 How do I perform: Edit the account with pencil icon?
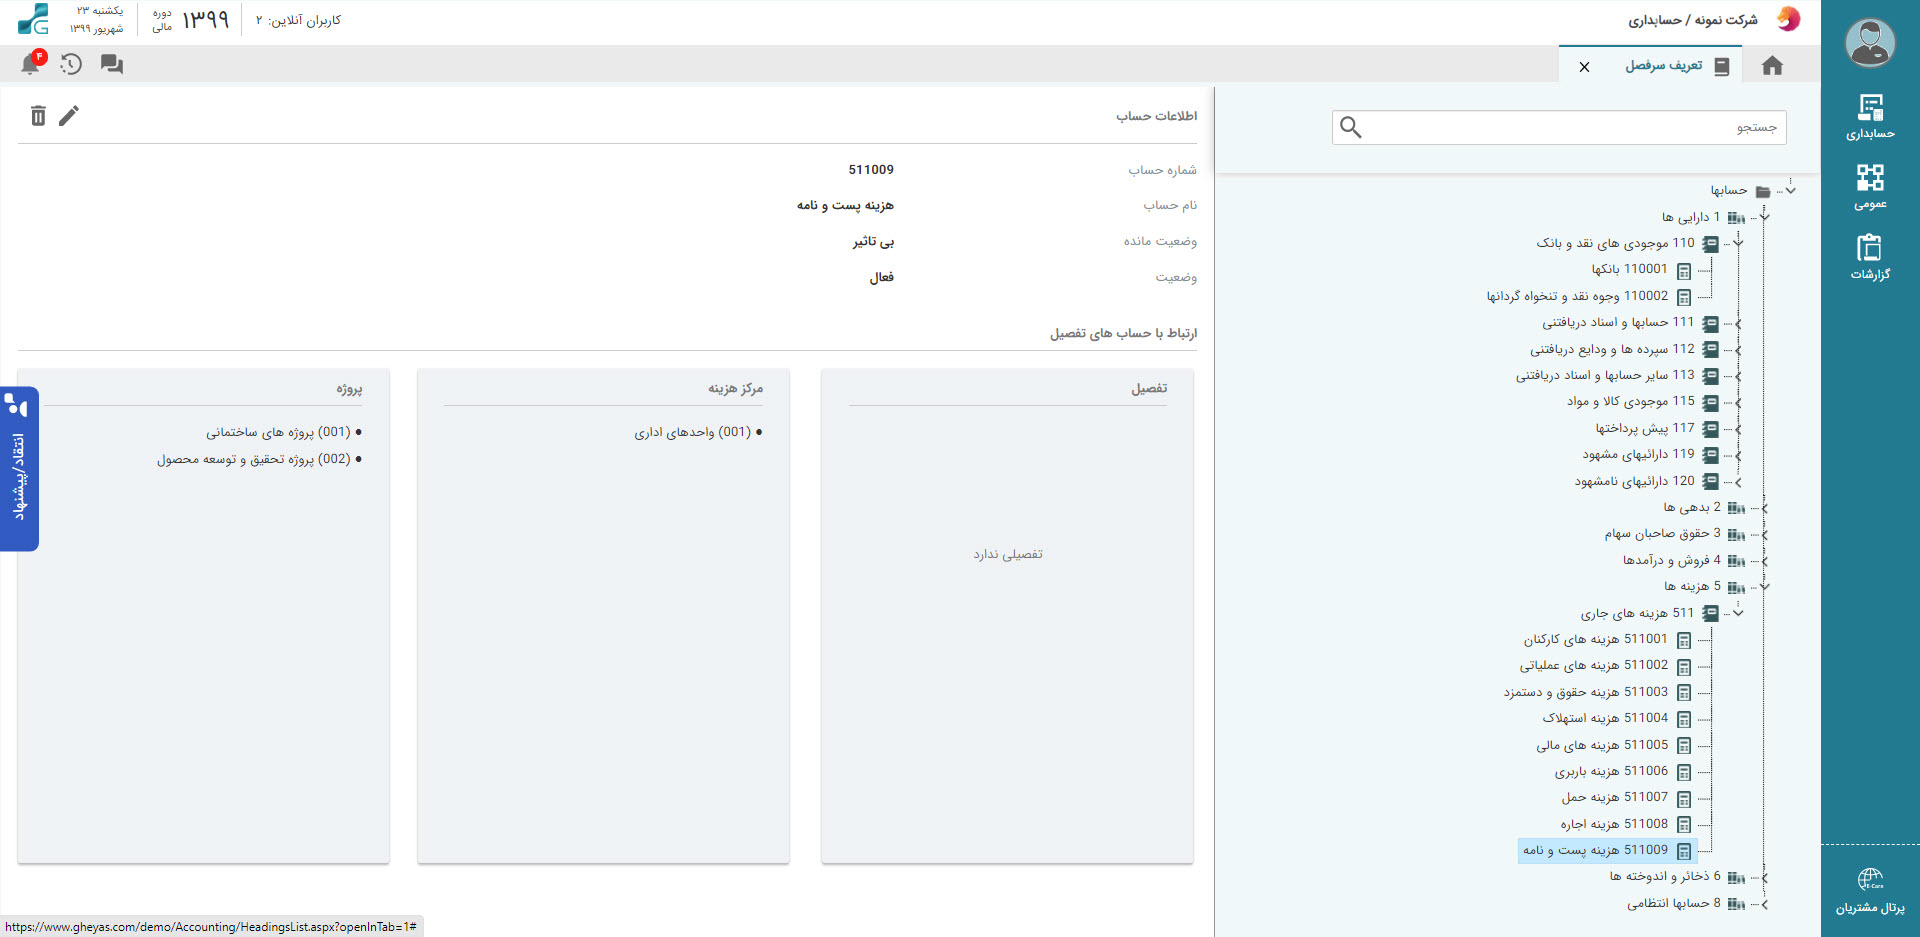point(69,116)
